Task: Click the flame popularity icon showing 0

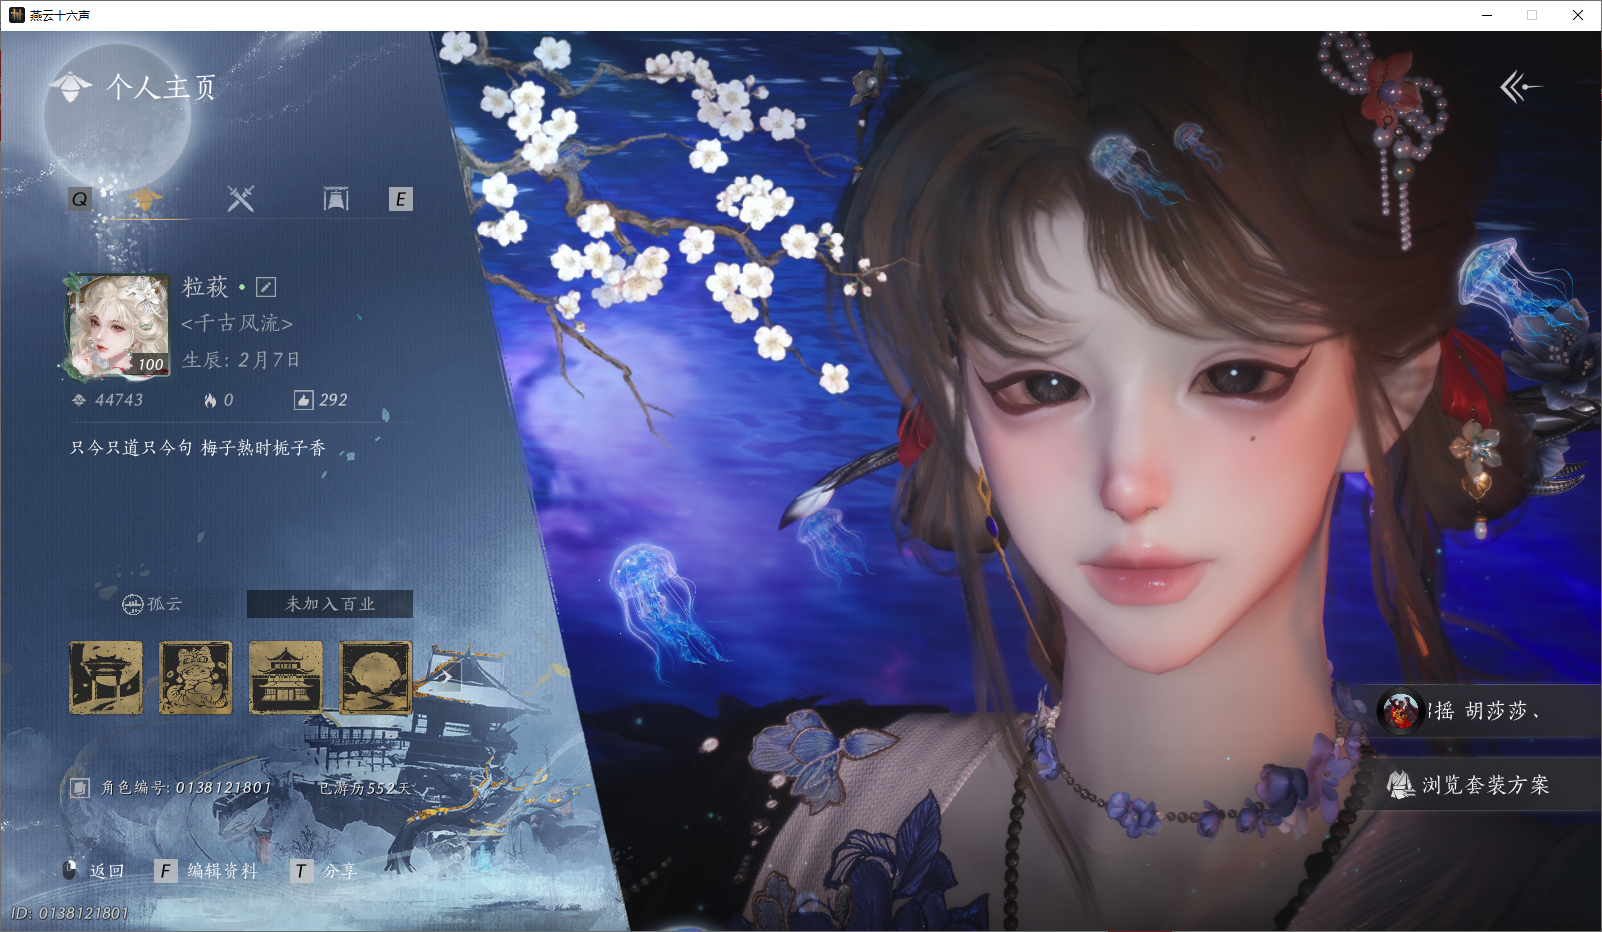Action: point(210,400)
